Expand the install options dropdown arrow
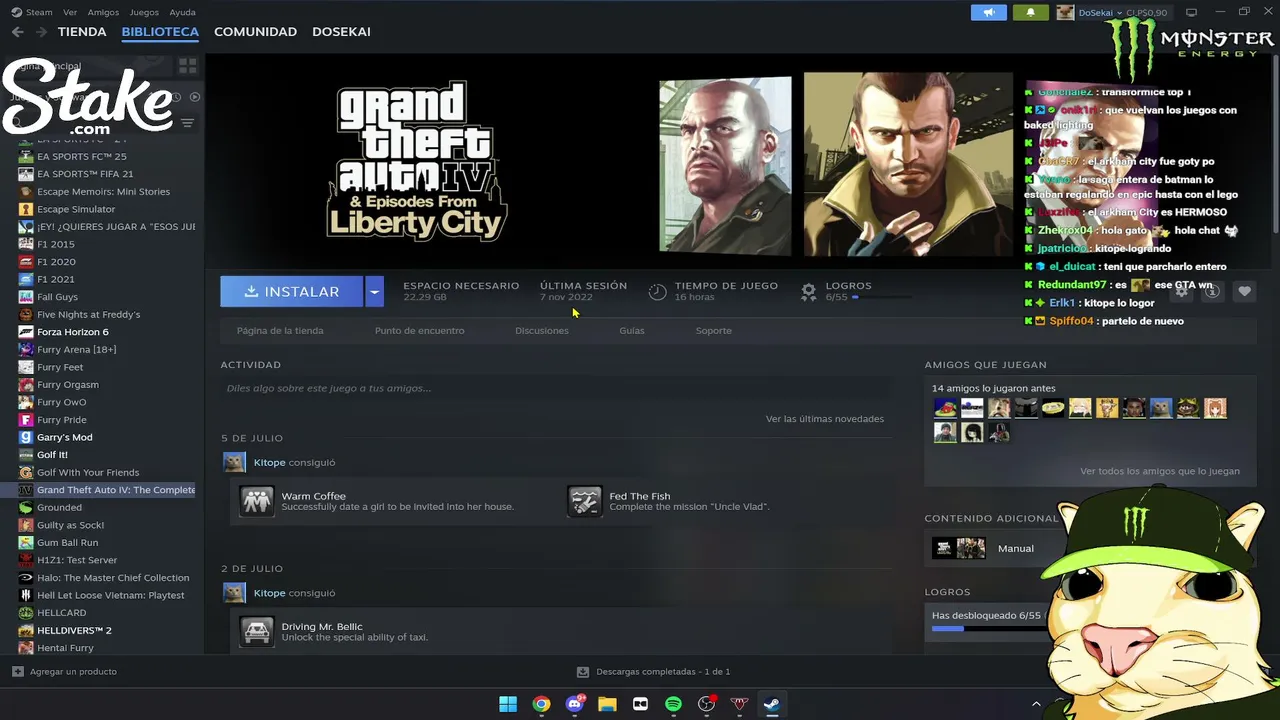Screen dimensions: 1280x720 [x=374, y=291]
